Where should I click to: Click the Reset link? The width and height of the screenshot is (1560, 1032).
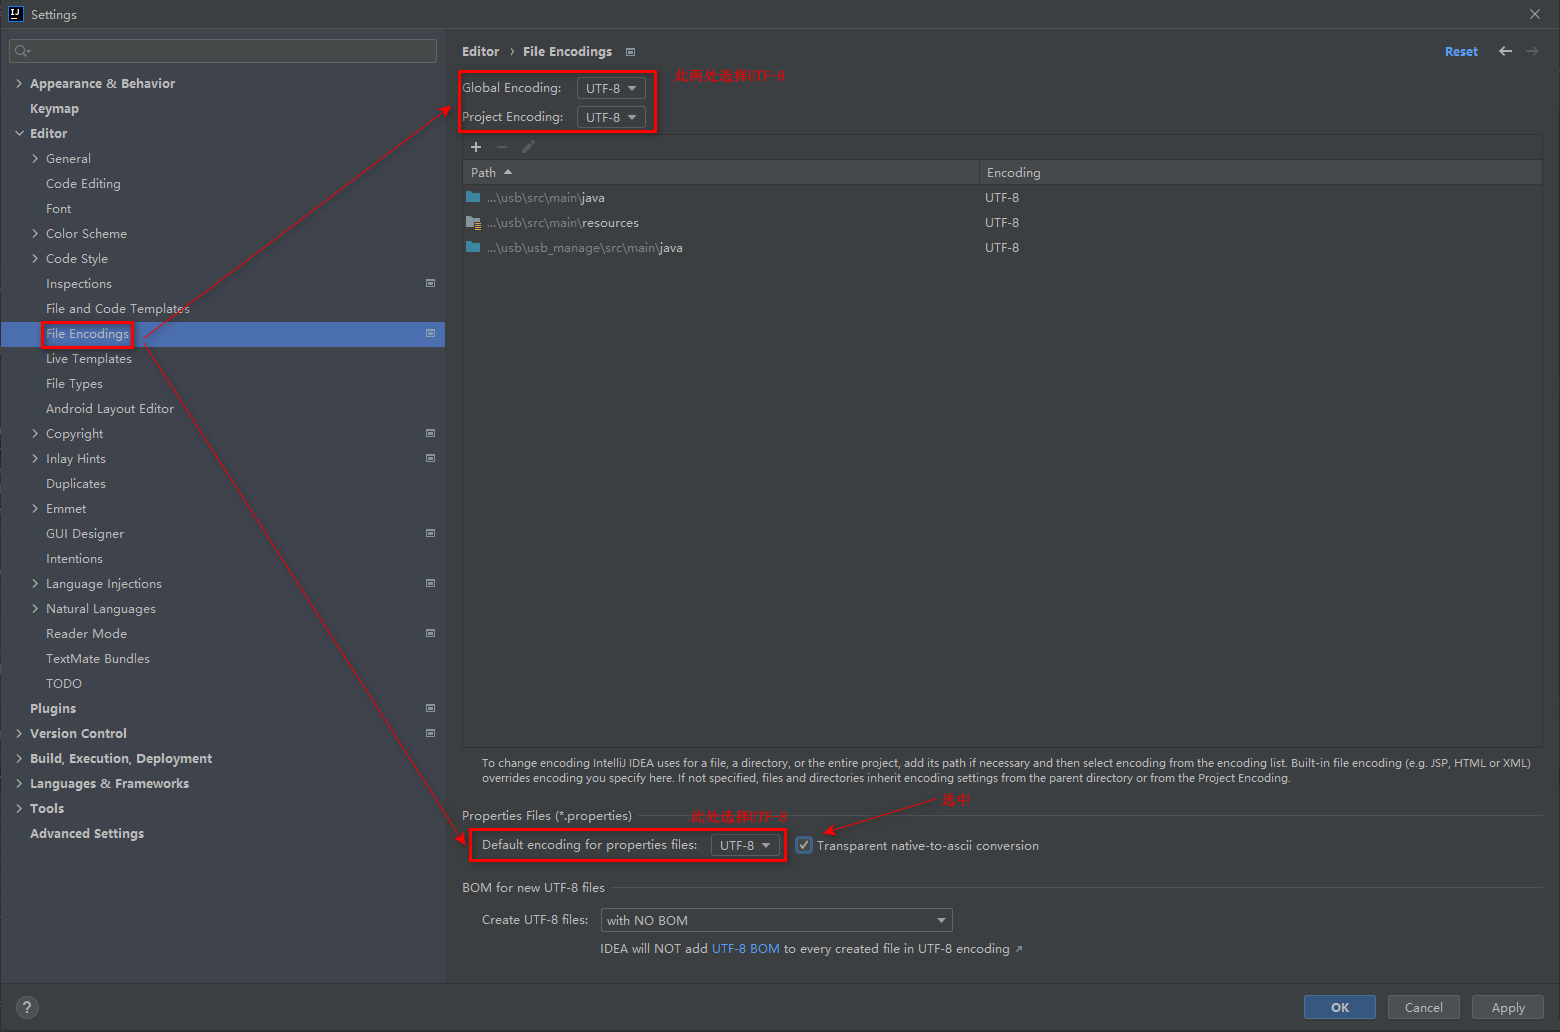(1461, 51)
